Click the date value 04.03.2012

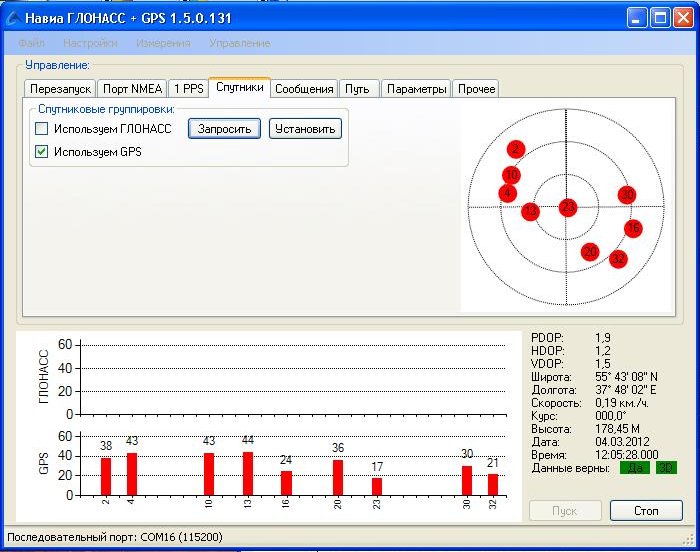coord(622,442)
